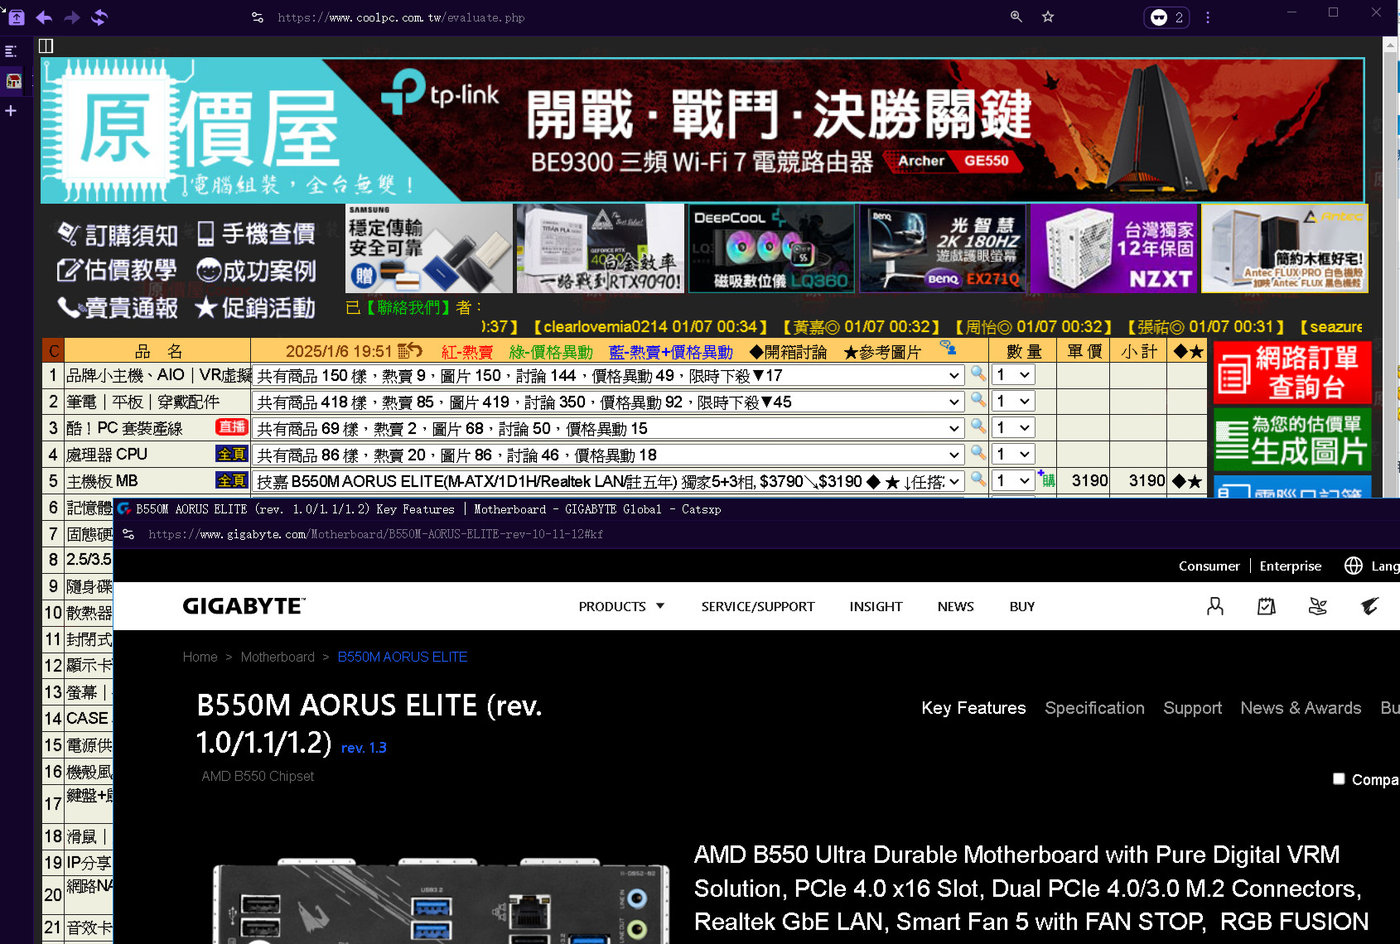
Task: Go back using the browser back arrow
Action: (43, 17)
